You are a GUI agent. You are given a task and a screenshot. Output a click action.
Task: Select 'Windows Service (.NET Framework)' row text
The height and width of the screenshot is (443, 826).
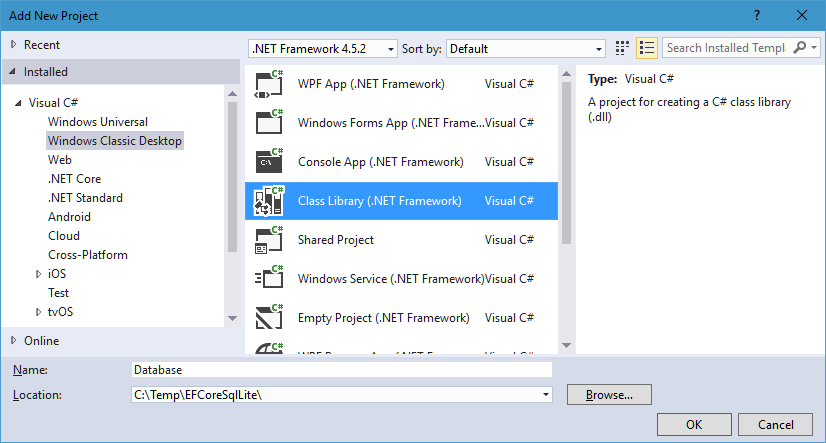point(391,279)
